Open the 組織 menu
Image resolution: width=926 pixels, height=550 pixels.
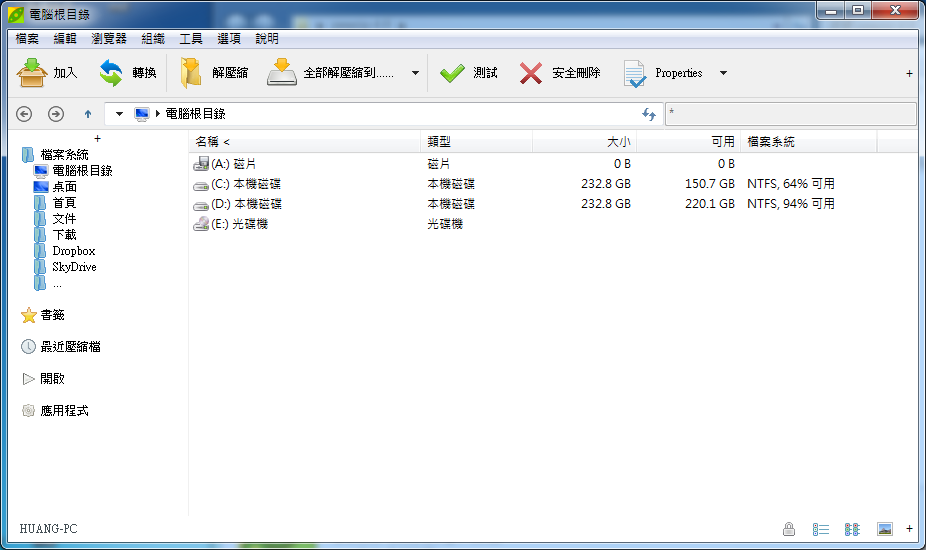[x=153, y=38]
